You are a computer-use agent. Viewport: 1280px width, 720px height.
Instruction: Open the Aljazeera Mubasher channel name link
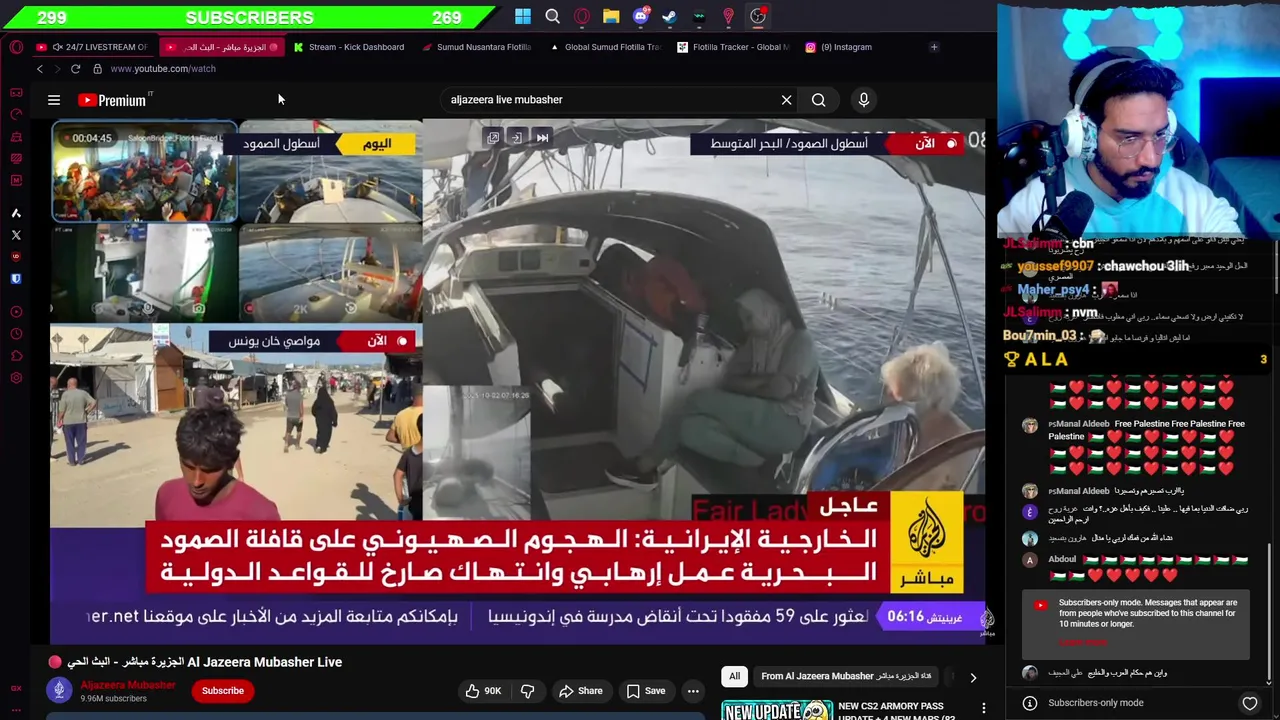[128, 685]
